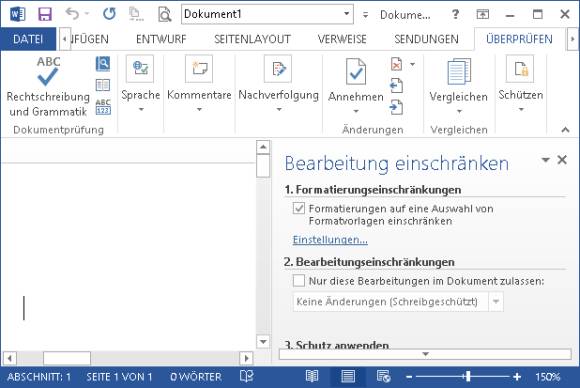This screenshot has height=388, width=580.
Task: Open the ABC 123 word count icon
Action: 103,107
